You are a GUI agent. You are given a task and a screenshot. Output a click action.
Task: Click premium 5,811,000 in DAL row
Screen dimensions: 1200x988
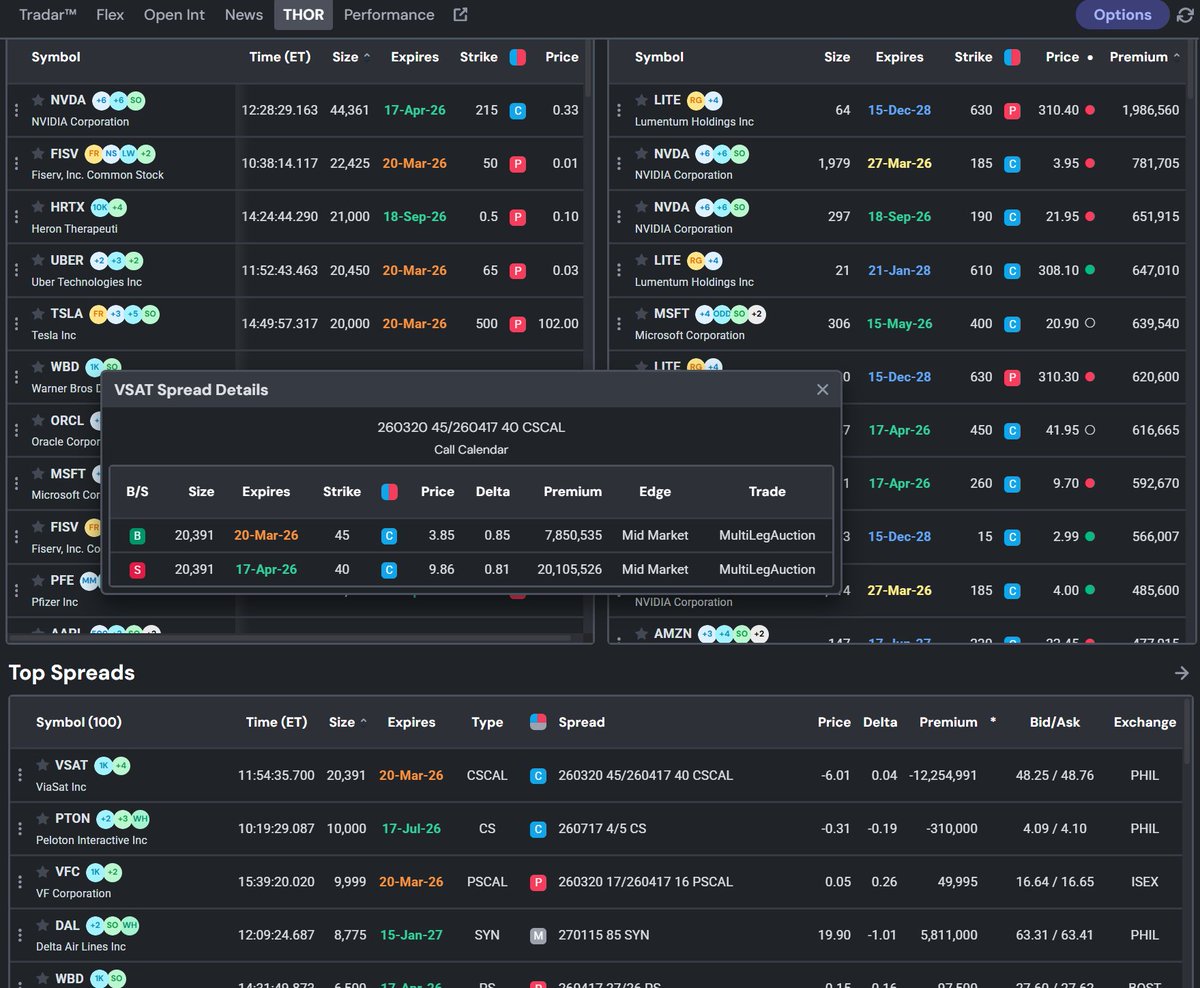pos(947,935)
